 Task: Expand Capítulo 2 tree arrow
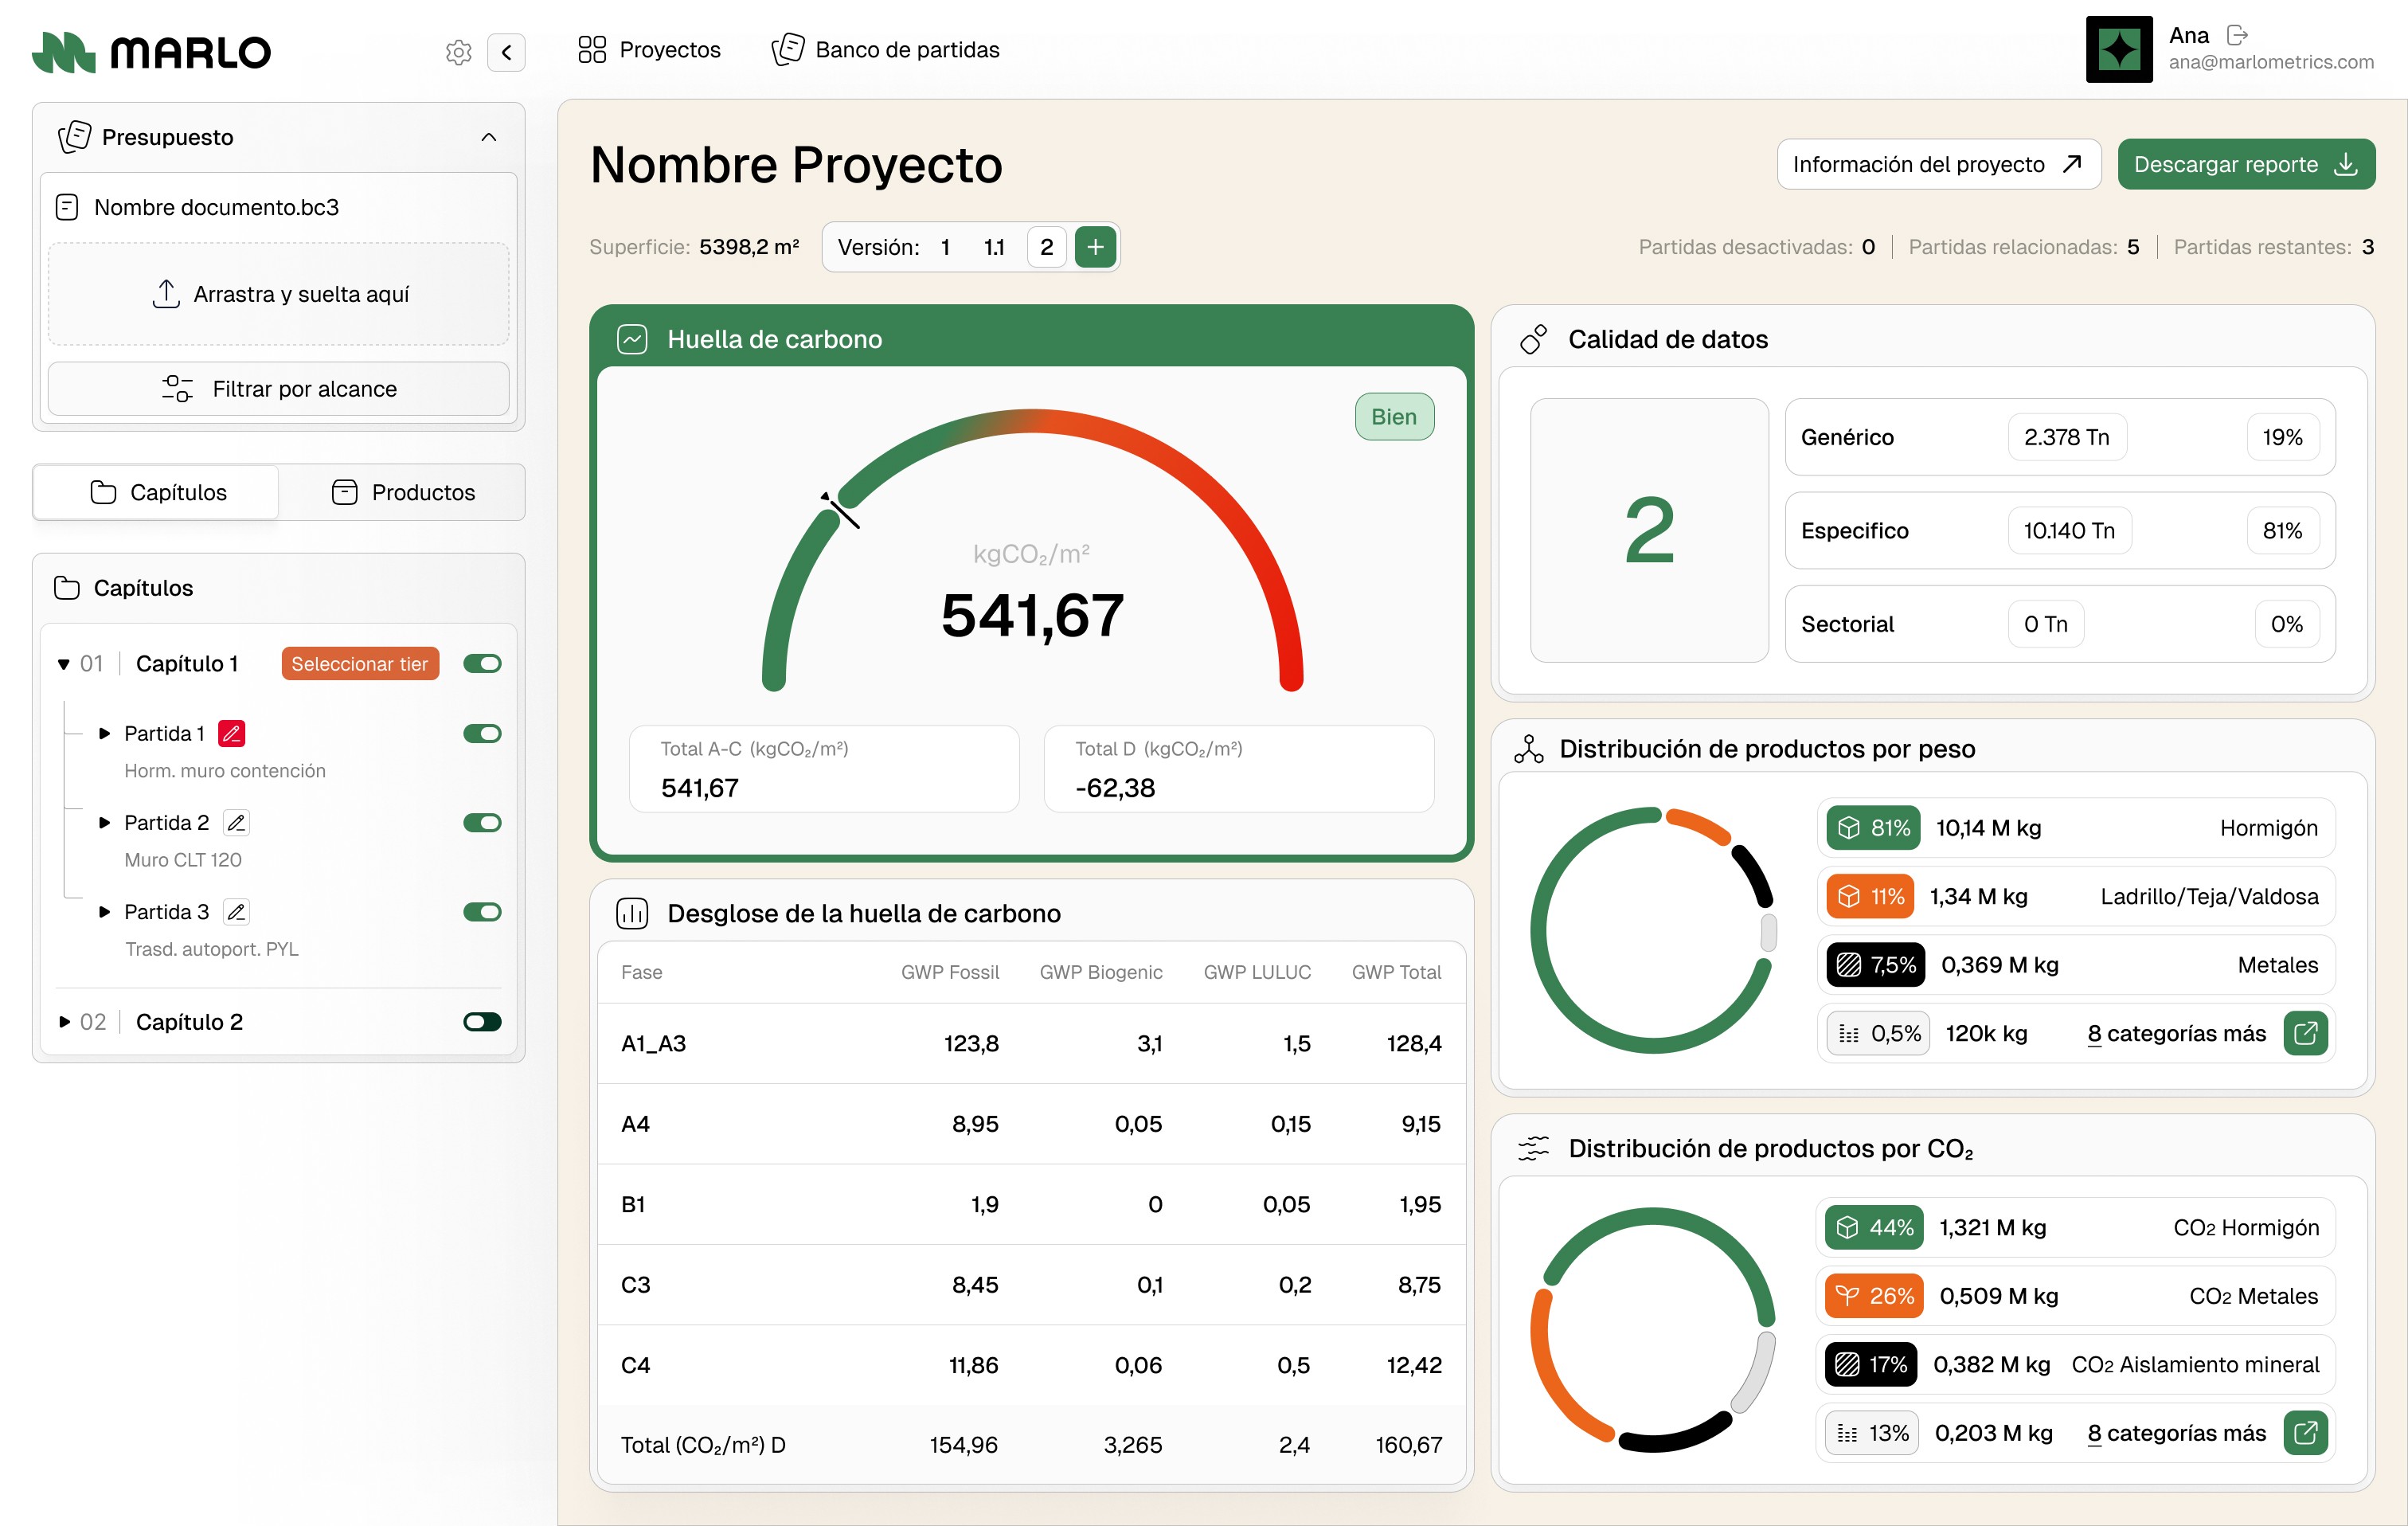click(64, 1022)
